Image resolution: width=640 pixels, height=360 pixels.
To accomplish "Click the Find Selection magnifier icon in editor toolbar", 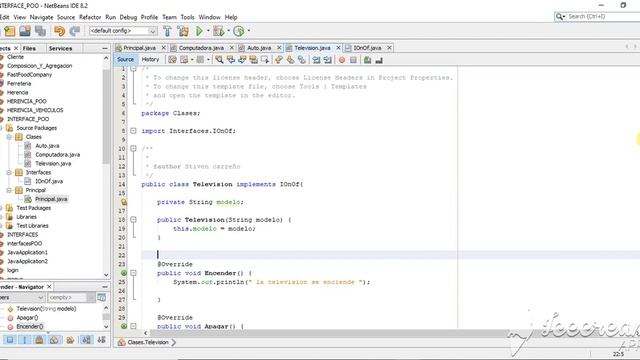I will [219, 60].
